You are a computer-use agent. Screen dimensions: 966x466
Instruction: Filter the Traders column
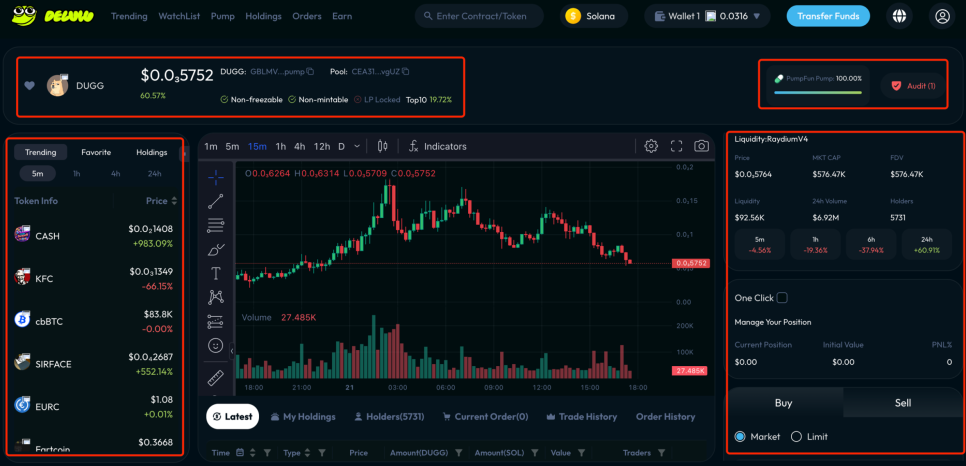(661, 453)
